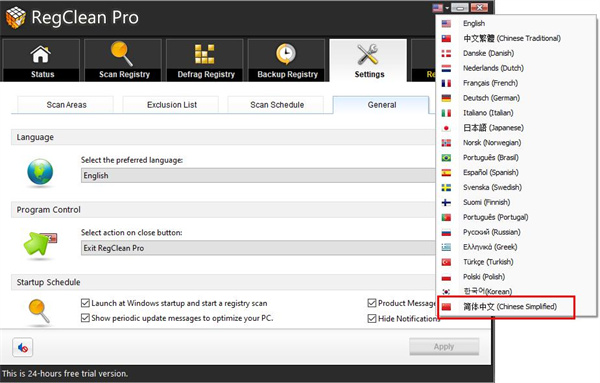Screen dimensions: 600x383
Task: Choose English from language menu
Action: (x=517, y=23)
